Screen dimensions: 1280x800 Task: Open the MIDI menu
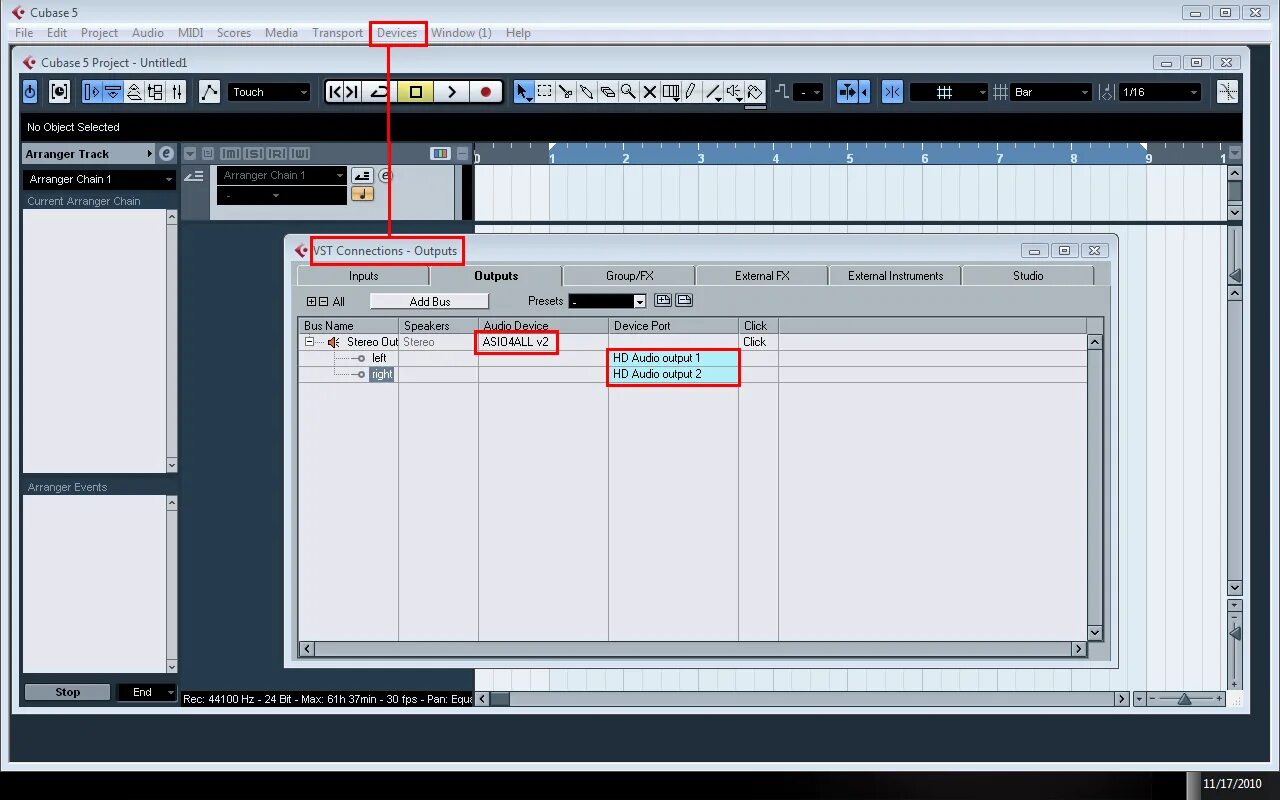pyautogui.click(x=190, y=33)
